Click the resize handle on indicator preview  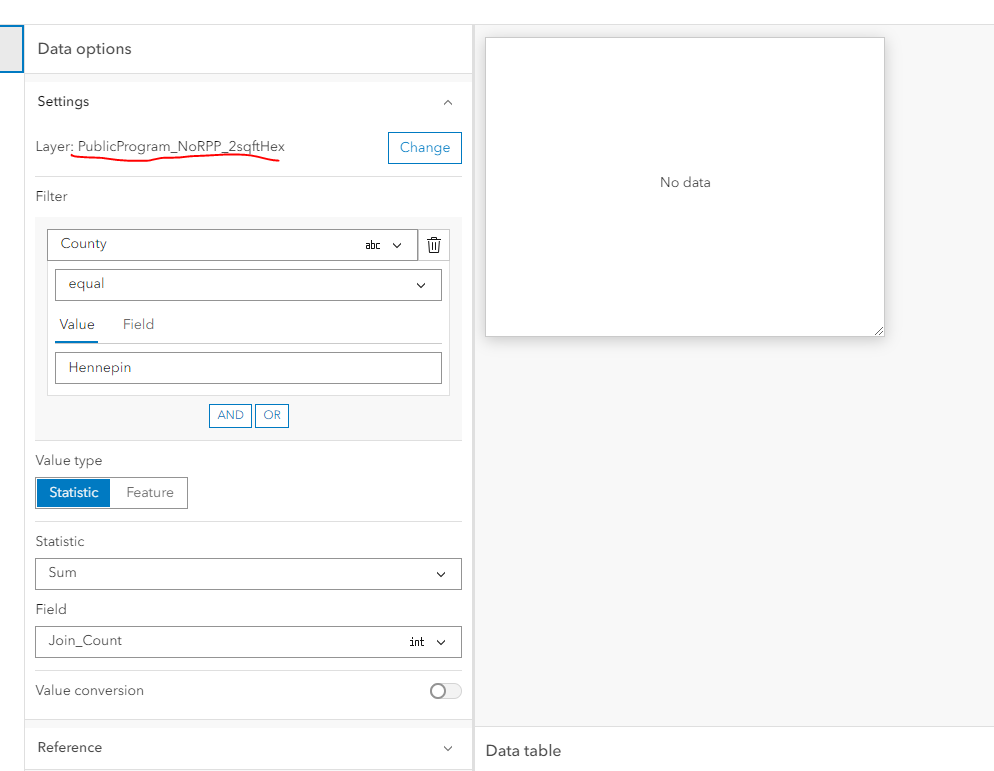(879, 331)
